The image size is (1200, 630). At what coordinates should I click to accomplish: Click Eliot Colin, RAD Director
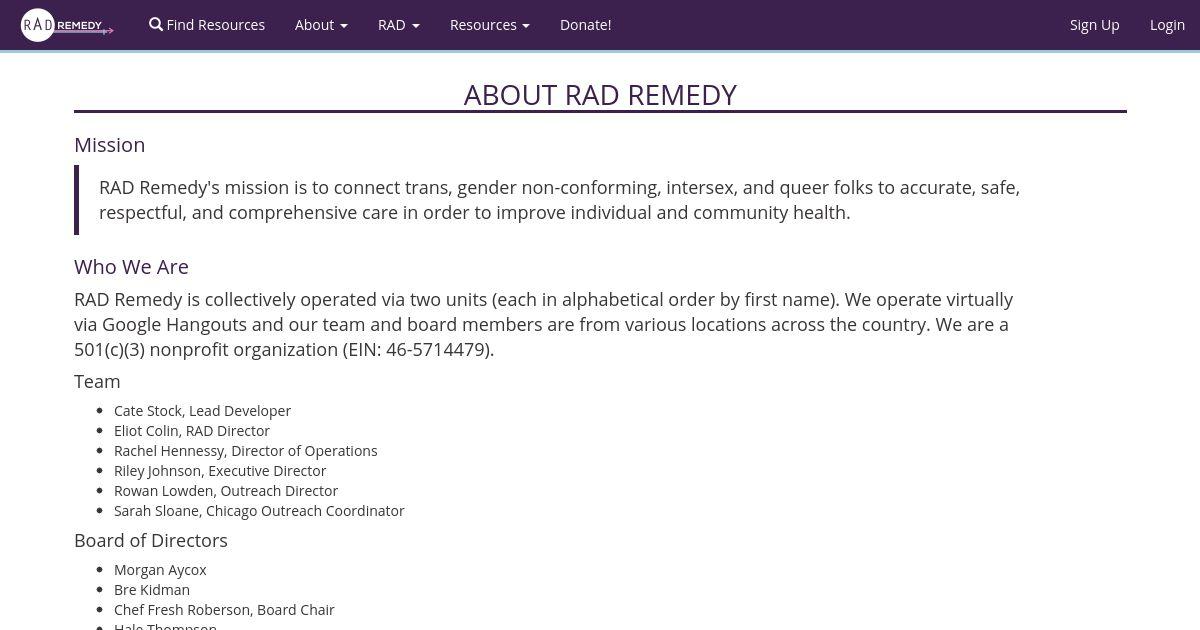[x=192, y=431]
